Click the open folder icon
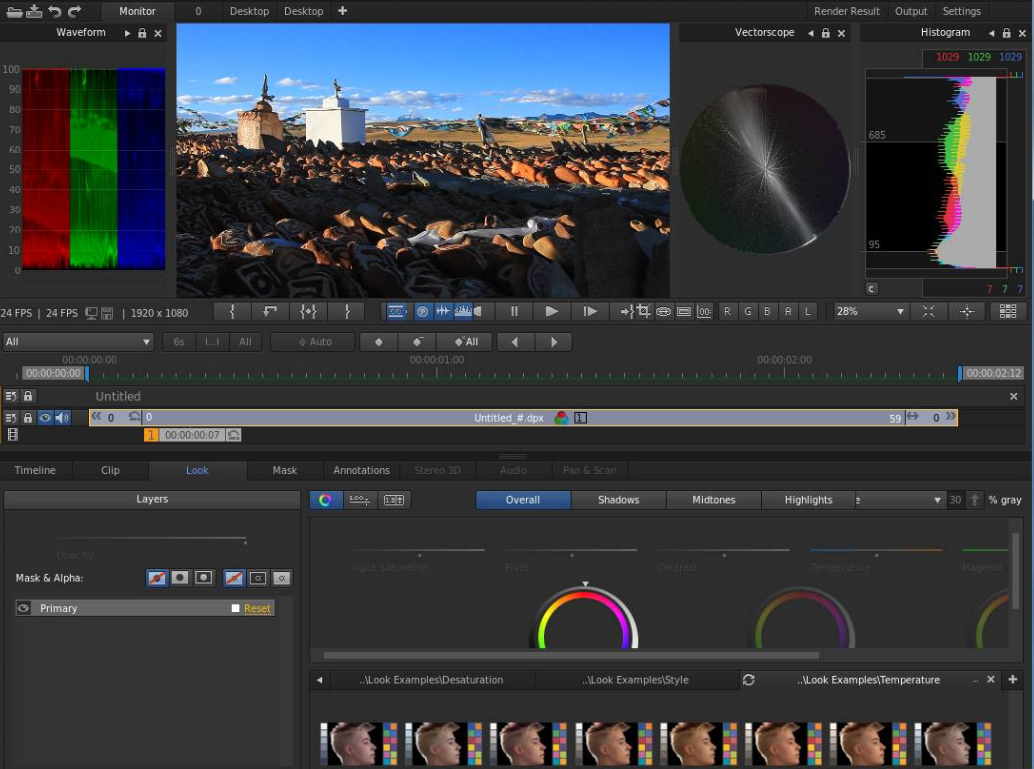 [12, 11]
